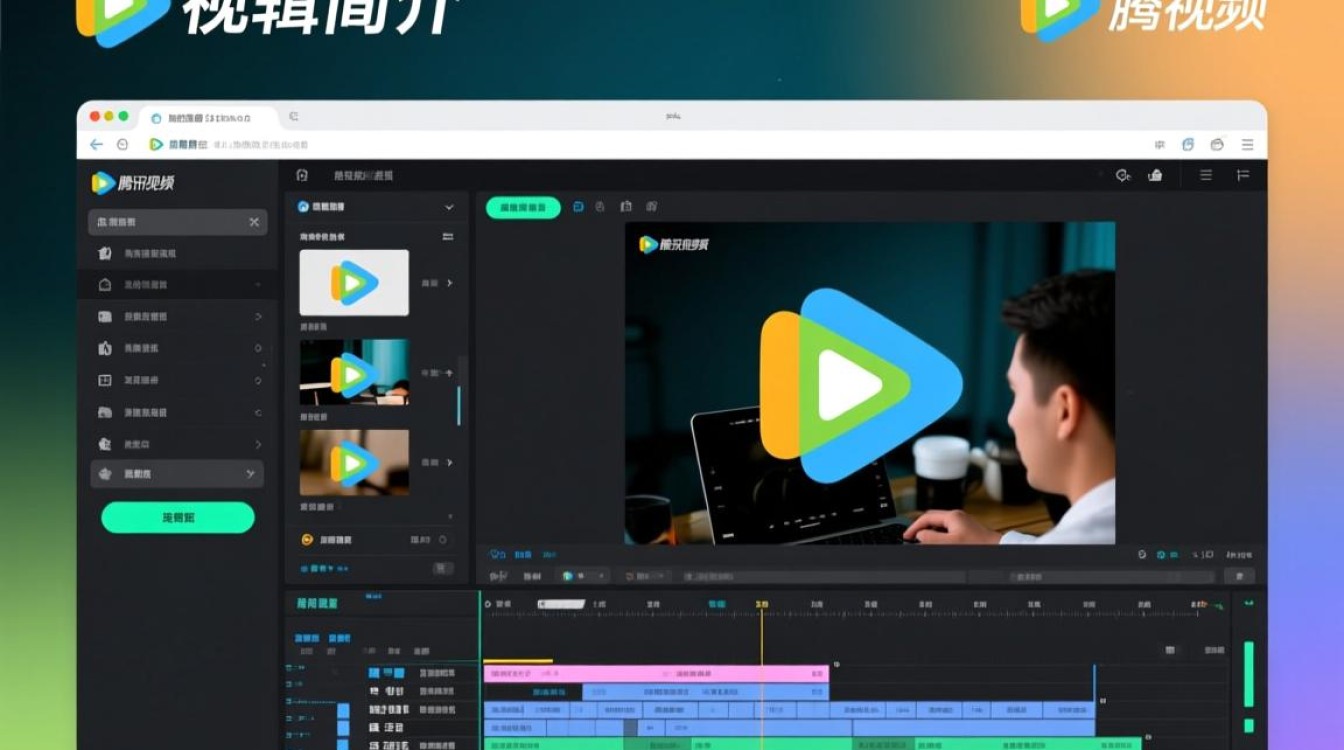Viewport: 1344px width, 750px height.
Task: Click the yellow playhead on timeline ruler
Action: [762, 605]
